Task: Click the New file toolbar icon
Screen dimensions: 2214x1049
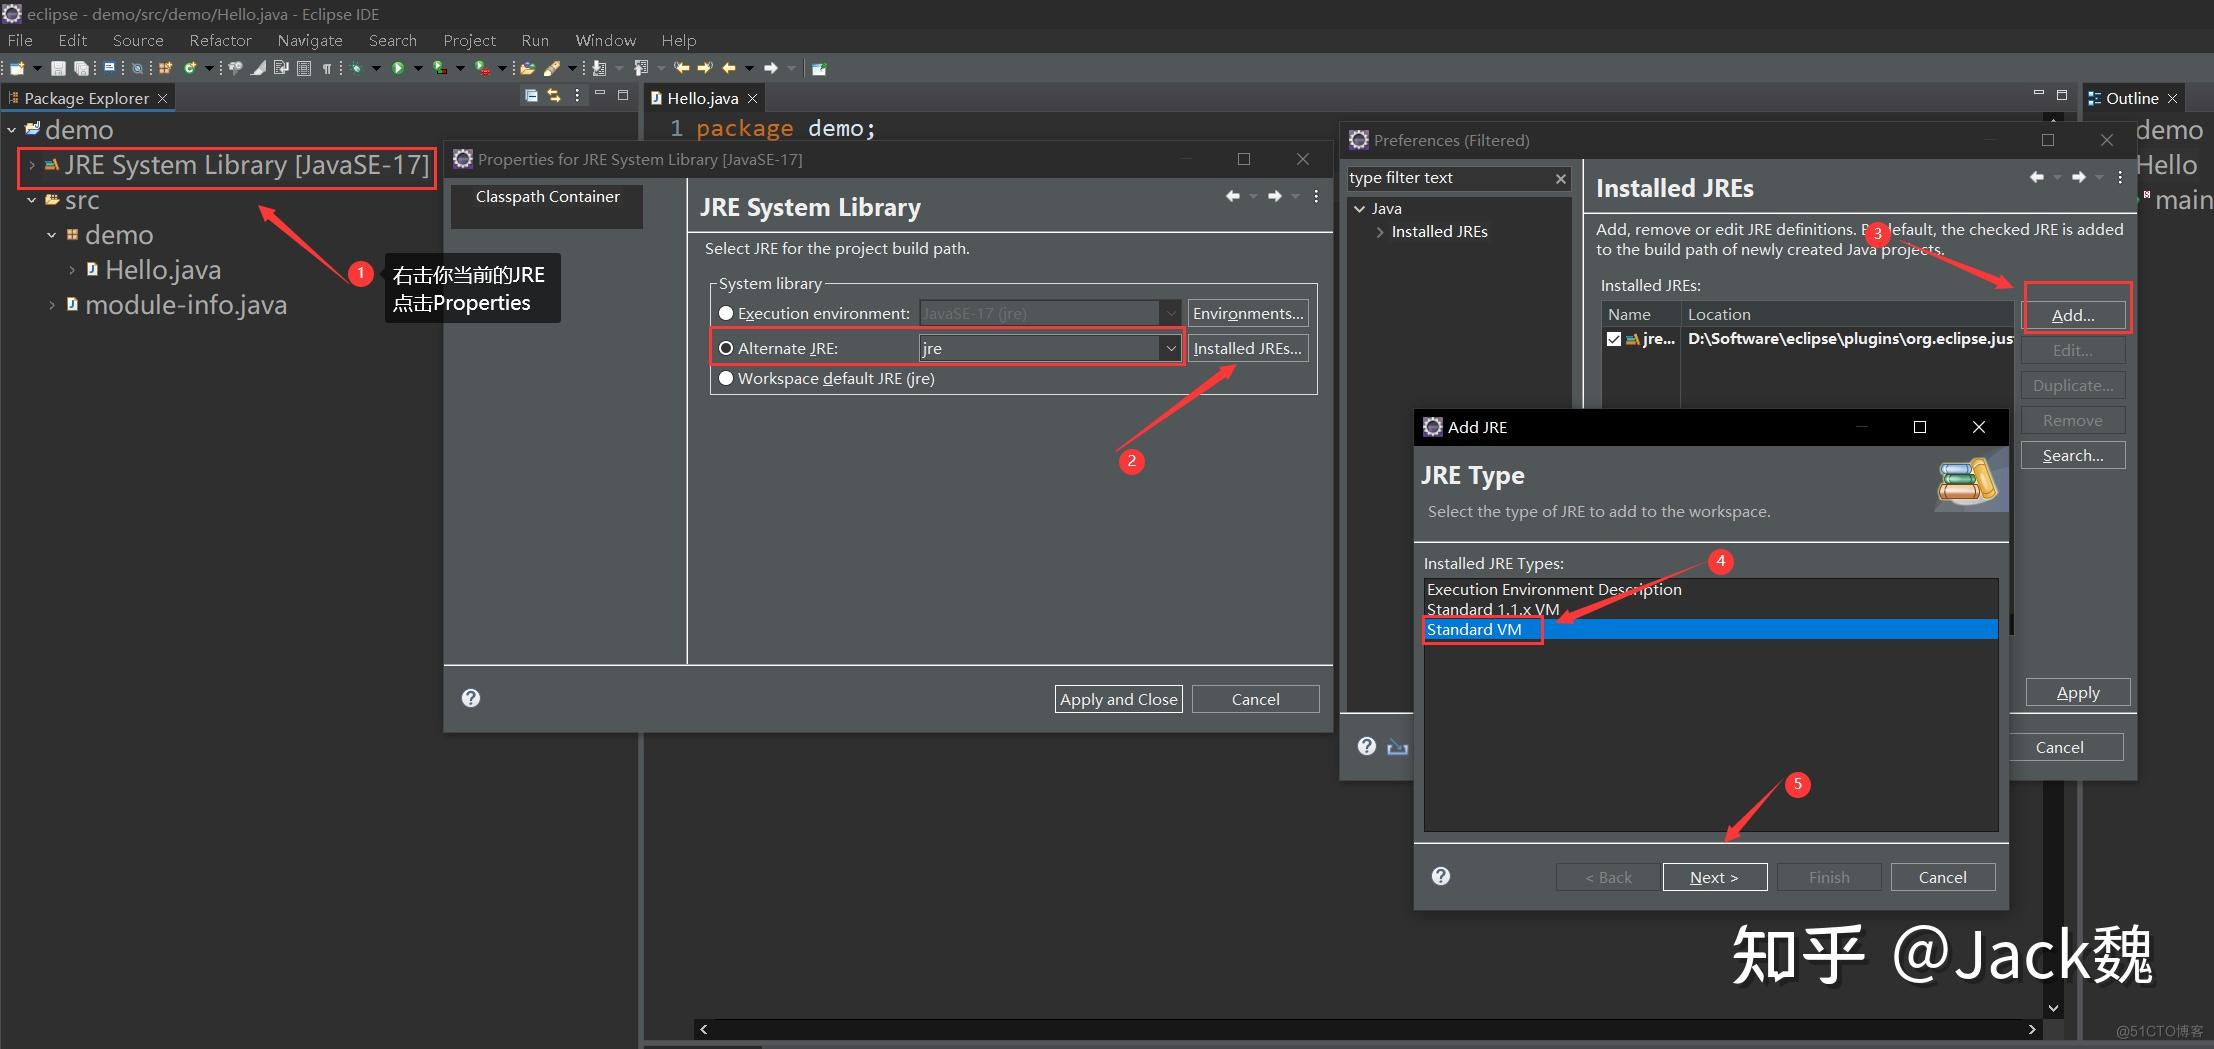Action: 17,68
